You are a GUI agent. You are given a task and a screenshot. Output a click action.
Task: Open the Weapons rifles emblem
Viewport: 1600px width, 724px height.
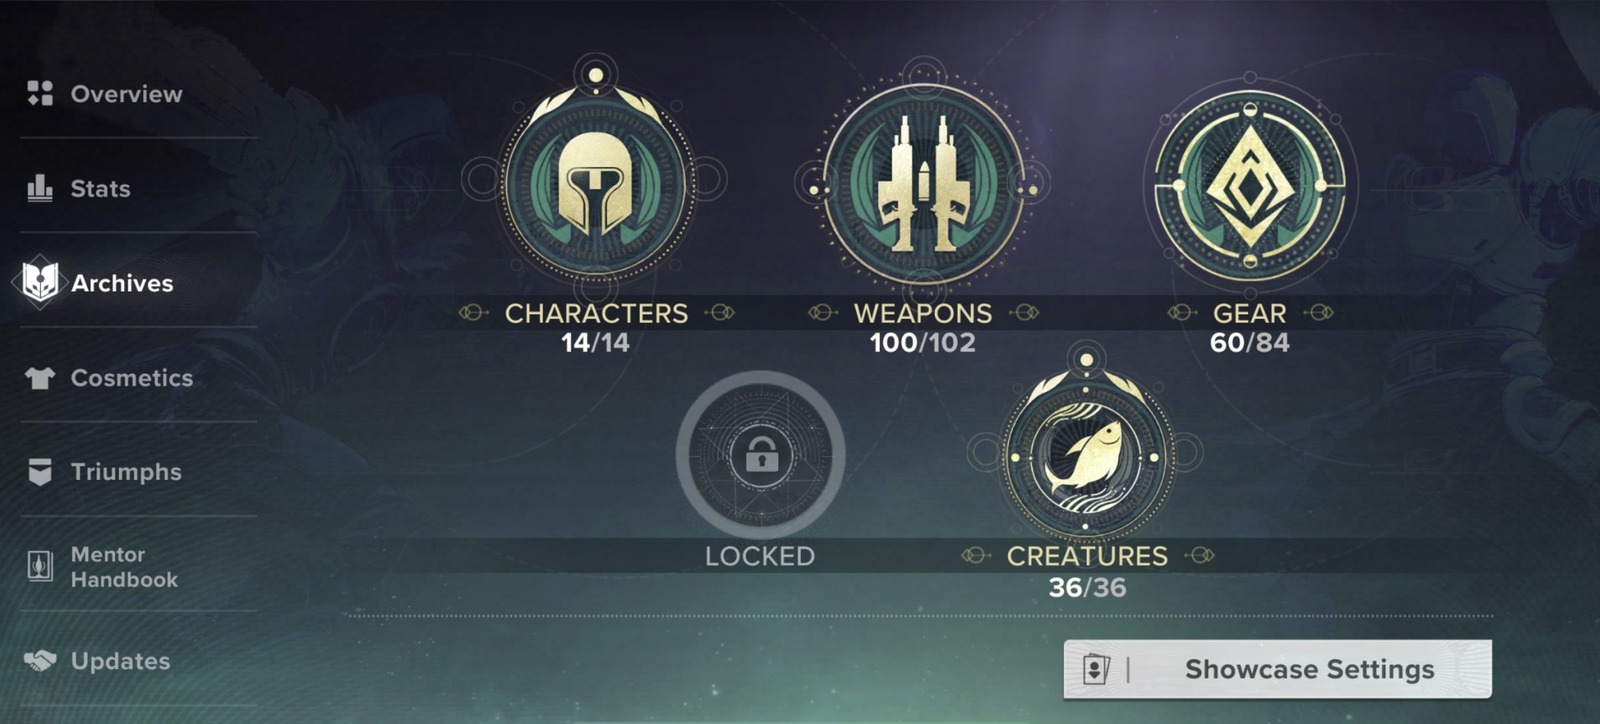(x=922, y=185)
